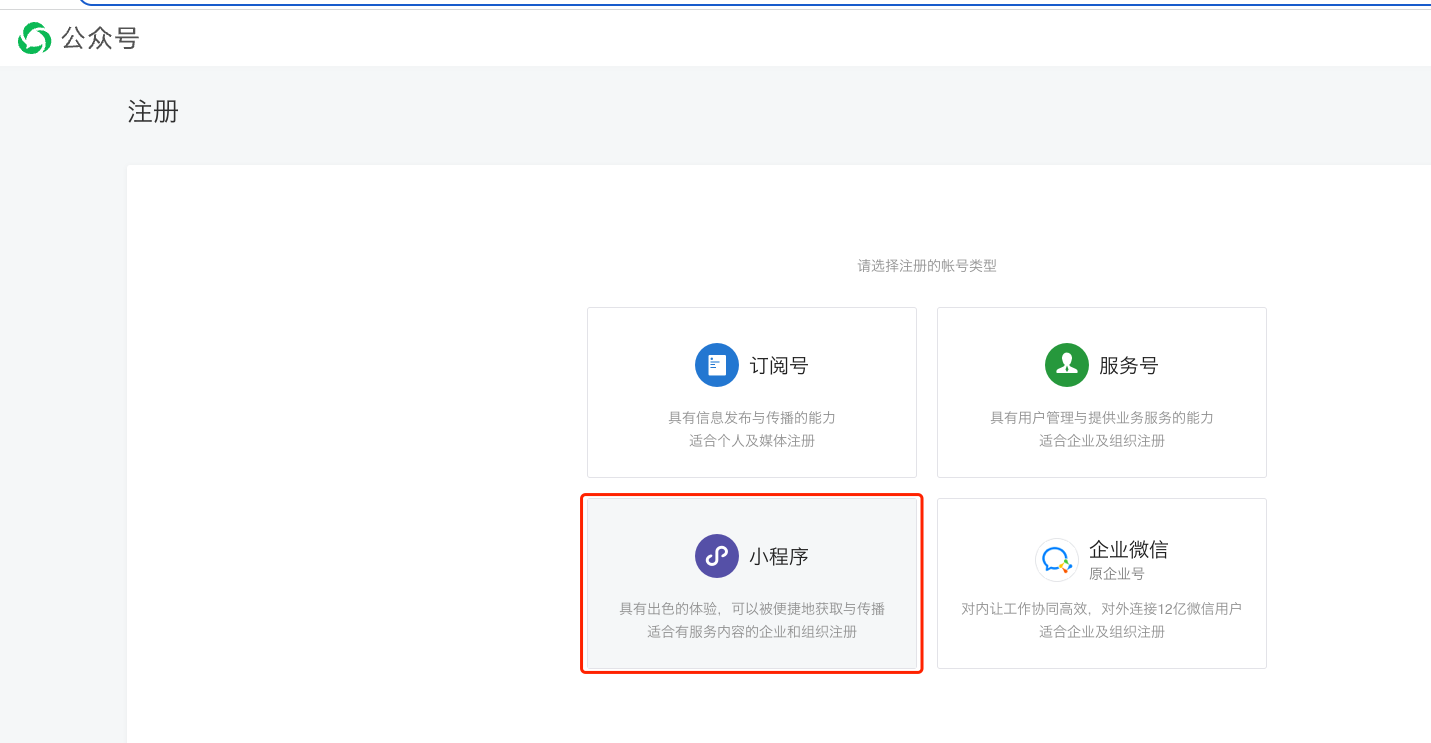Click the 请选择注册的帐号类型 prompt text
1431x743 pixels.
tap(927, 266)
